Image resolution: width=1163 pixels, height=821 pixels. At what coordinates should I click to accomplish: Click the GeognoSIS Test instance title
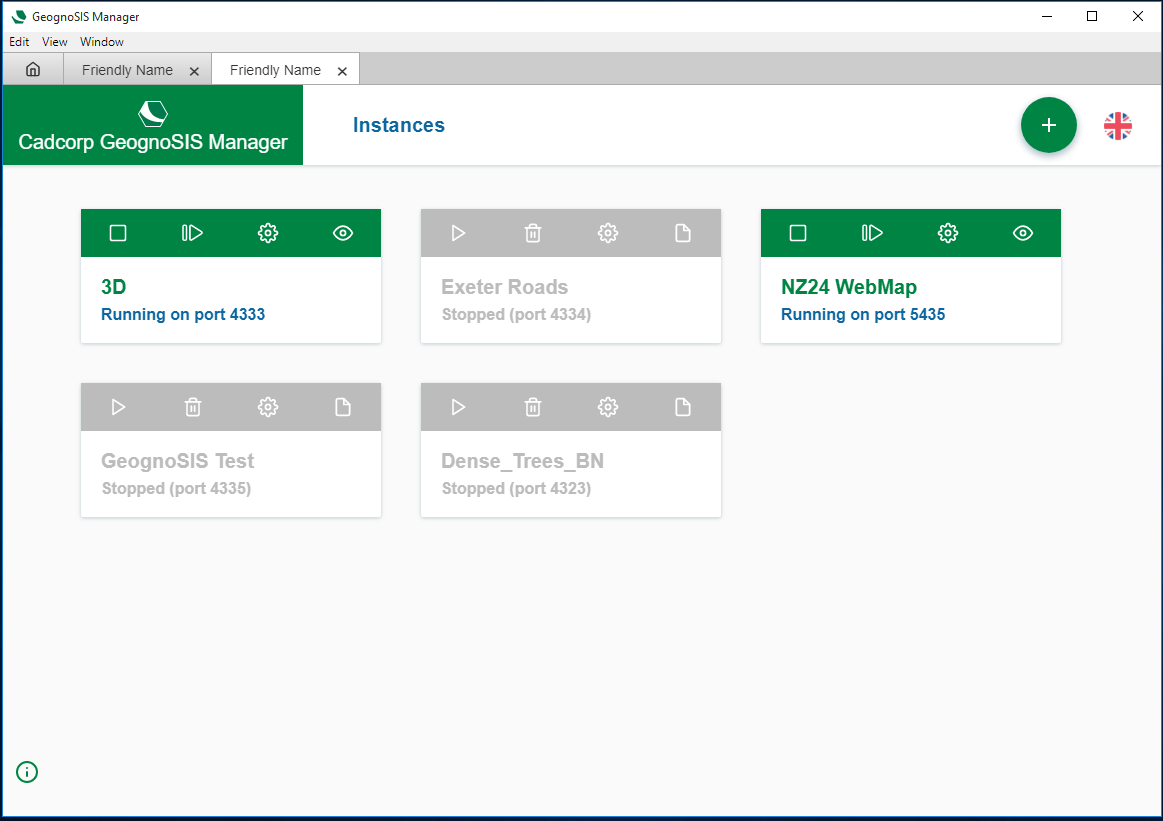pyautogui.click(x=178, y=461)
